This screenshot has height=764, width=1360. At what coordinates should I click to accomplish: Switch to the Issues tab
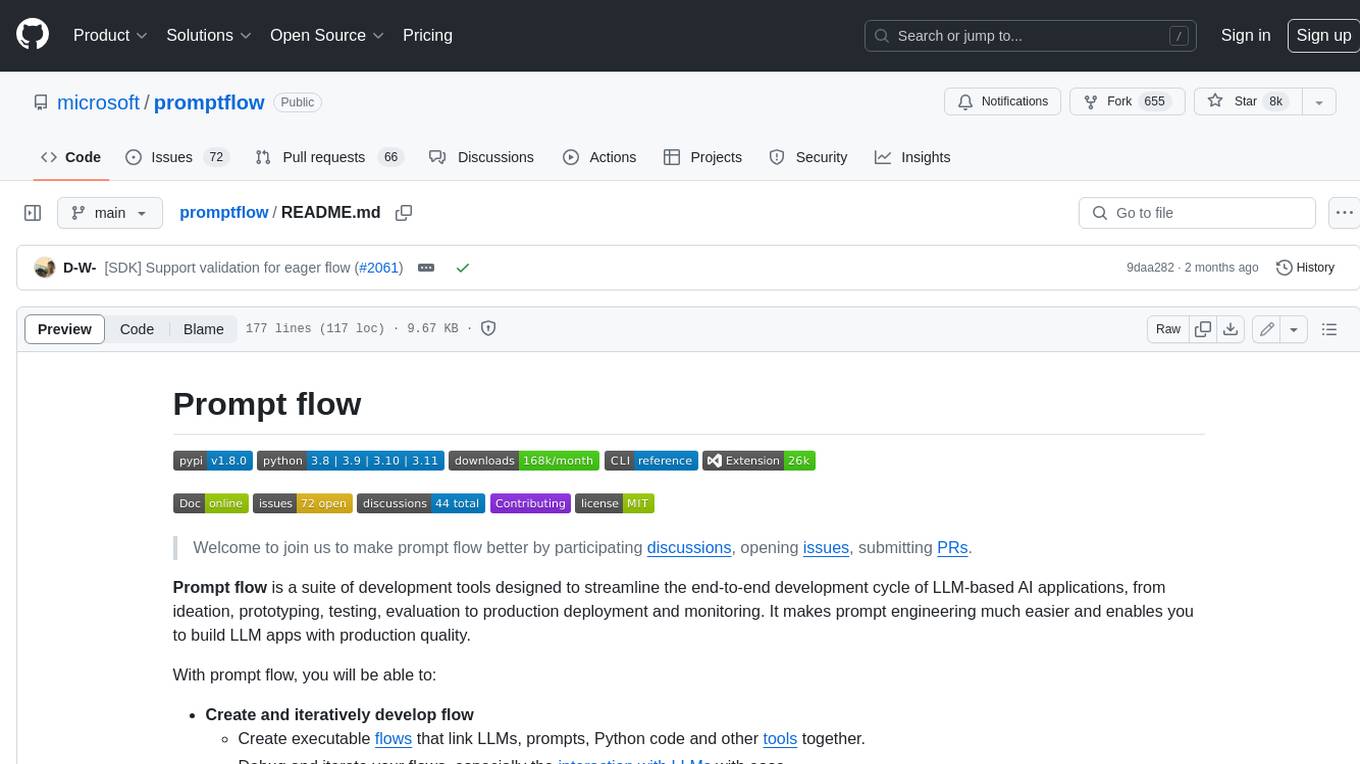pos(177,157)
